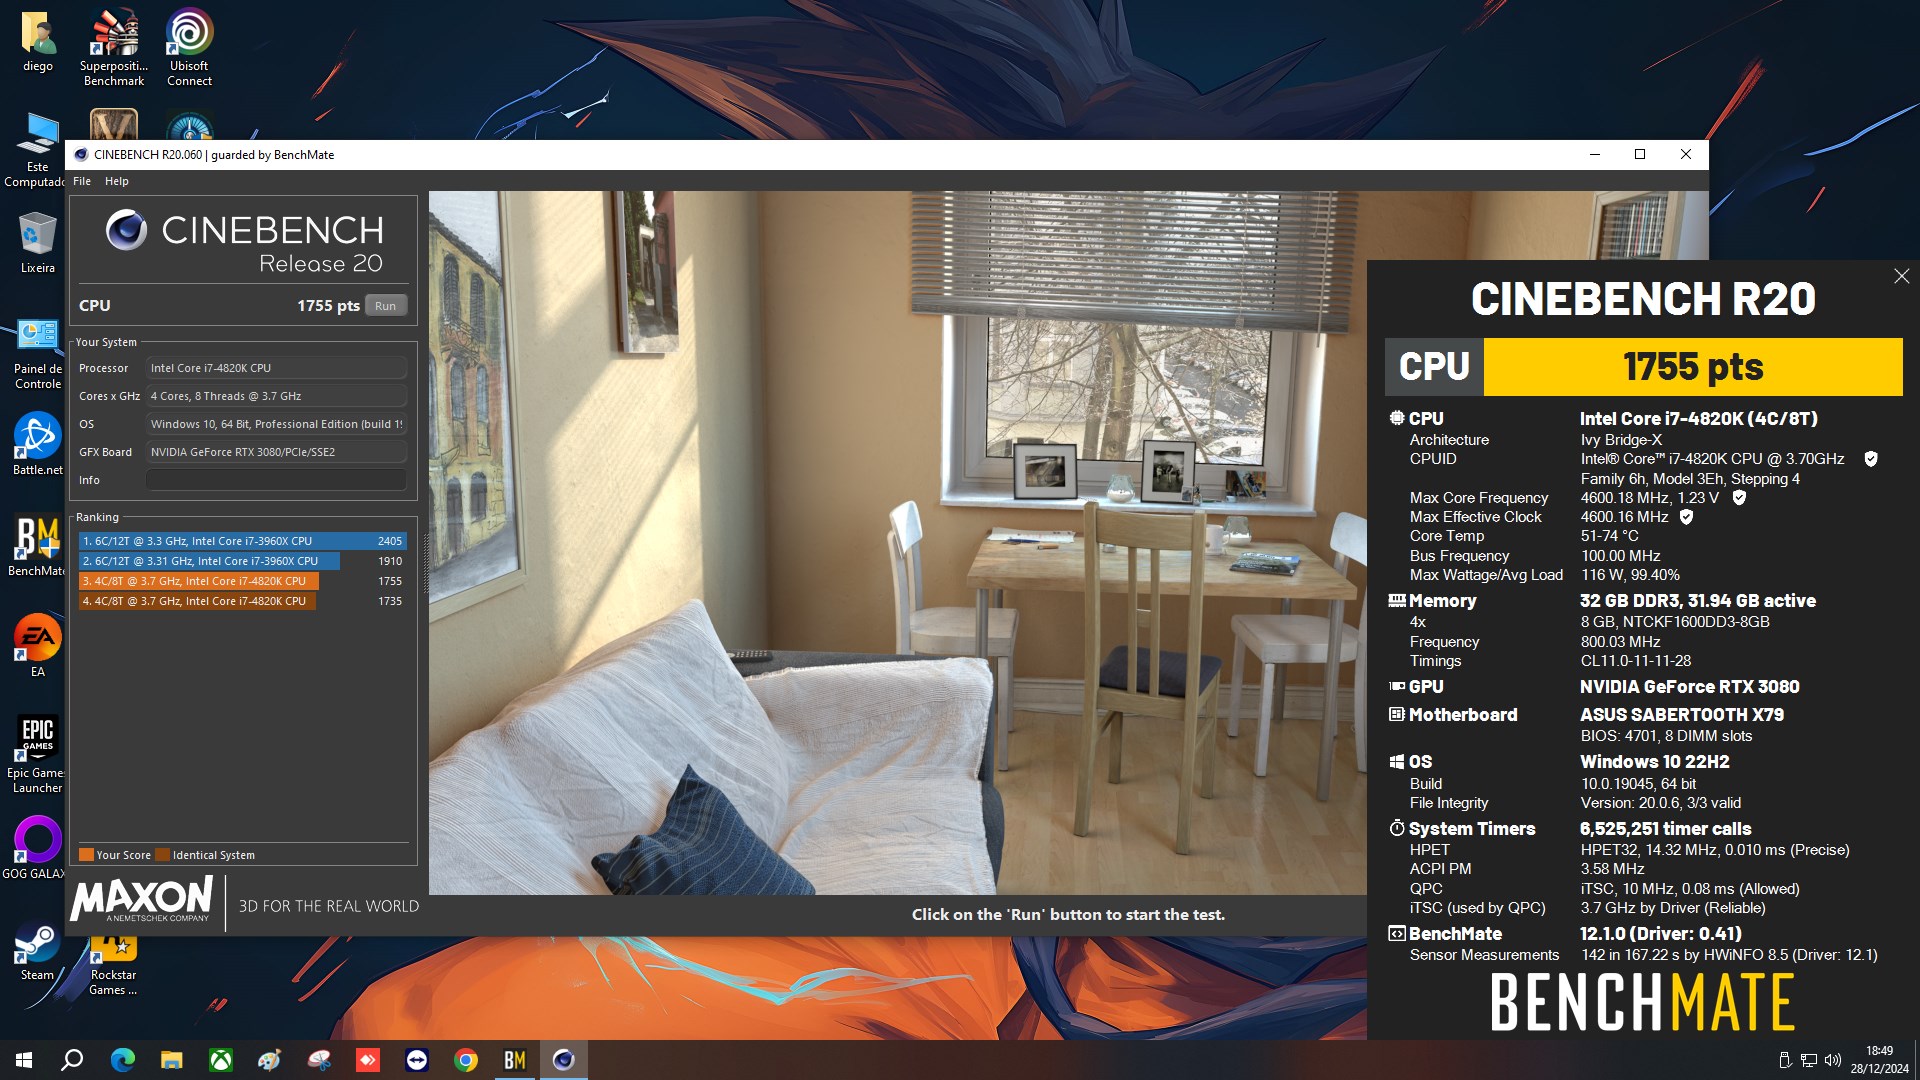Select GOG GALAXY desktop shortcut
The image size is (1920, 1080).
38,848
